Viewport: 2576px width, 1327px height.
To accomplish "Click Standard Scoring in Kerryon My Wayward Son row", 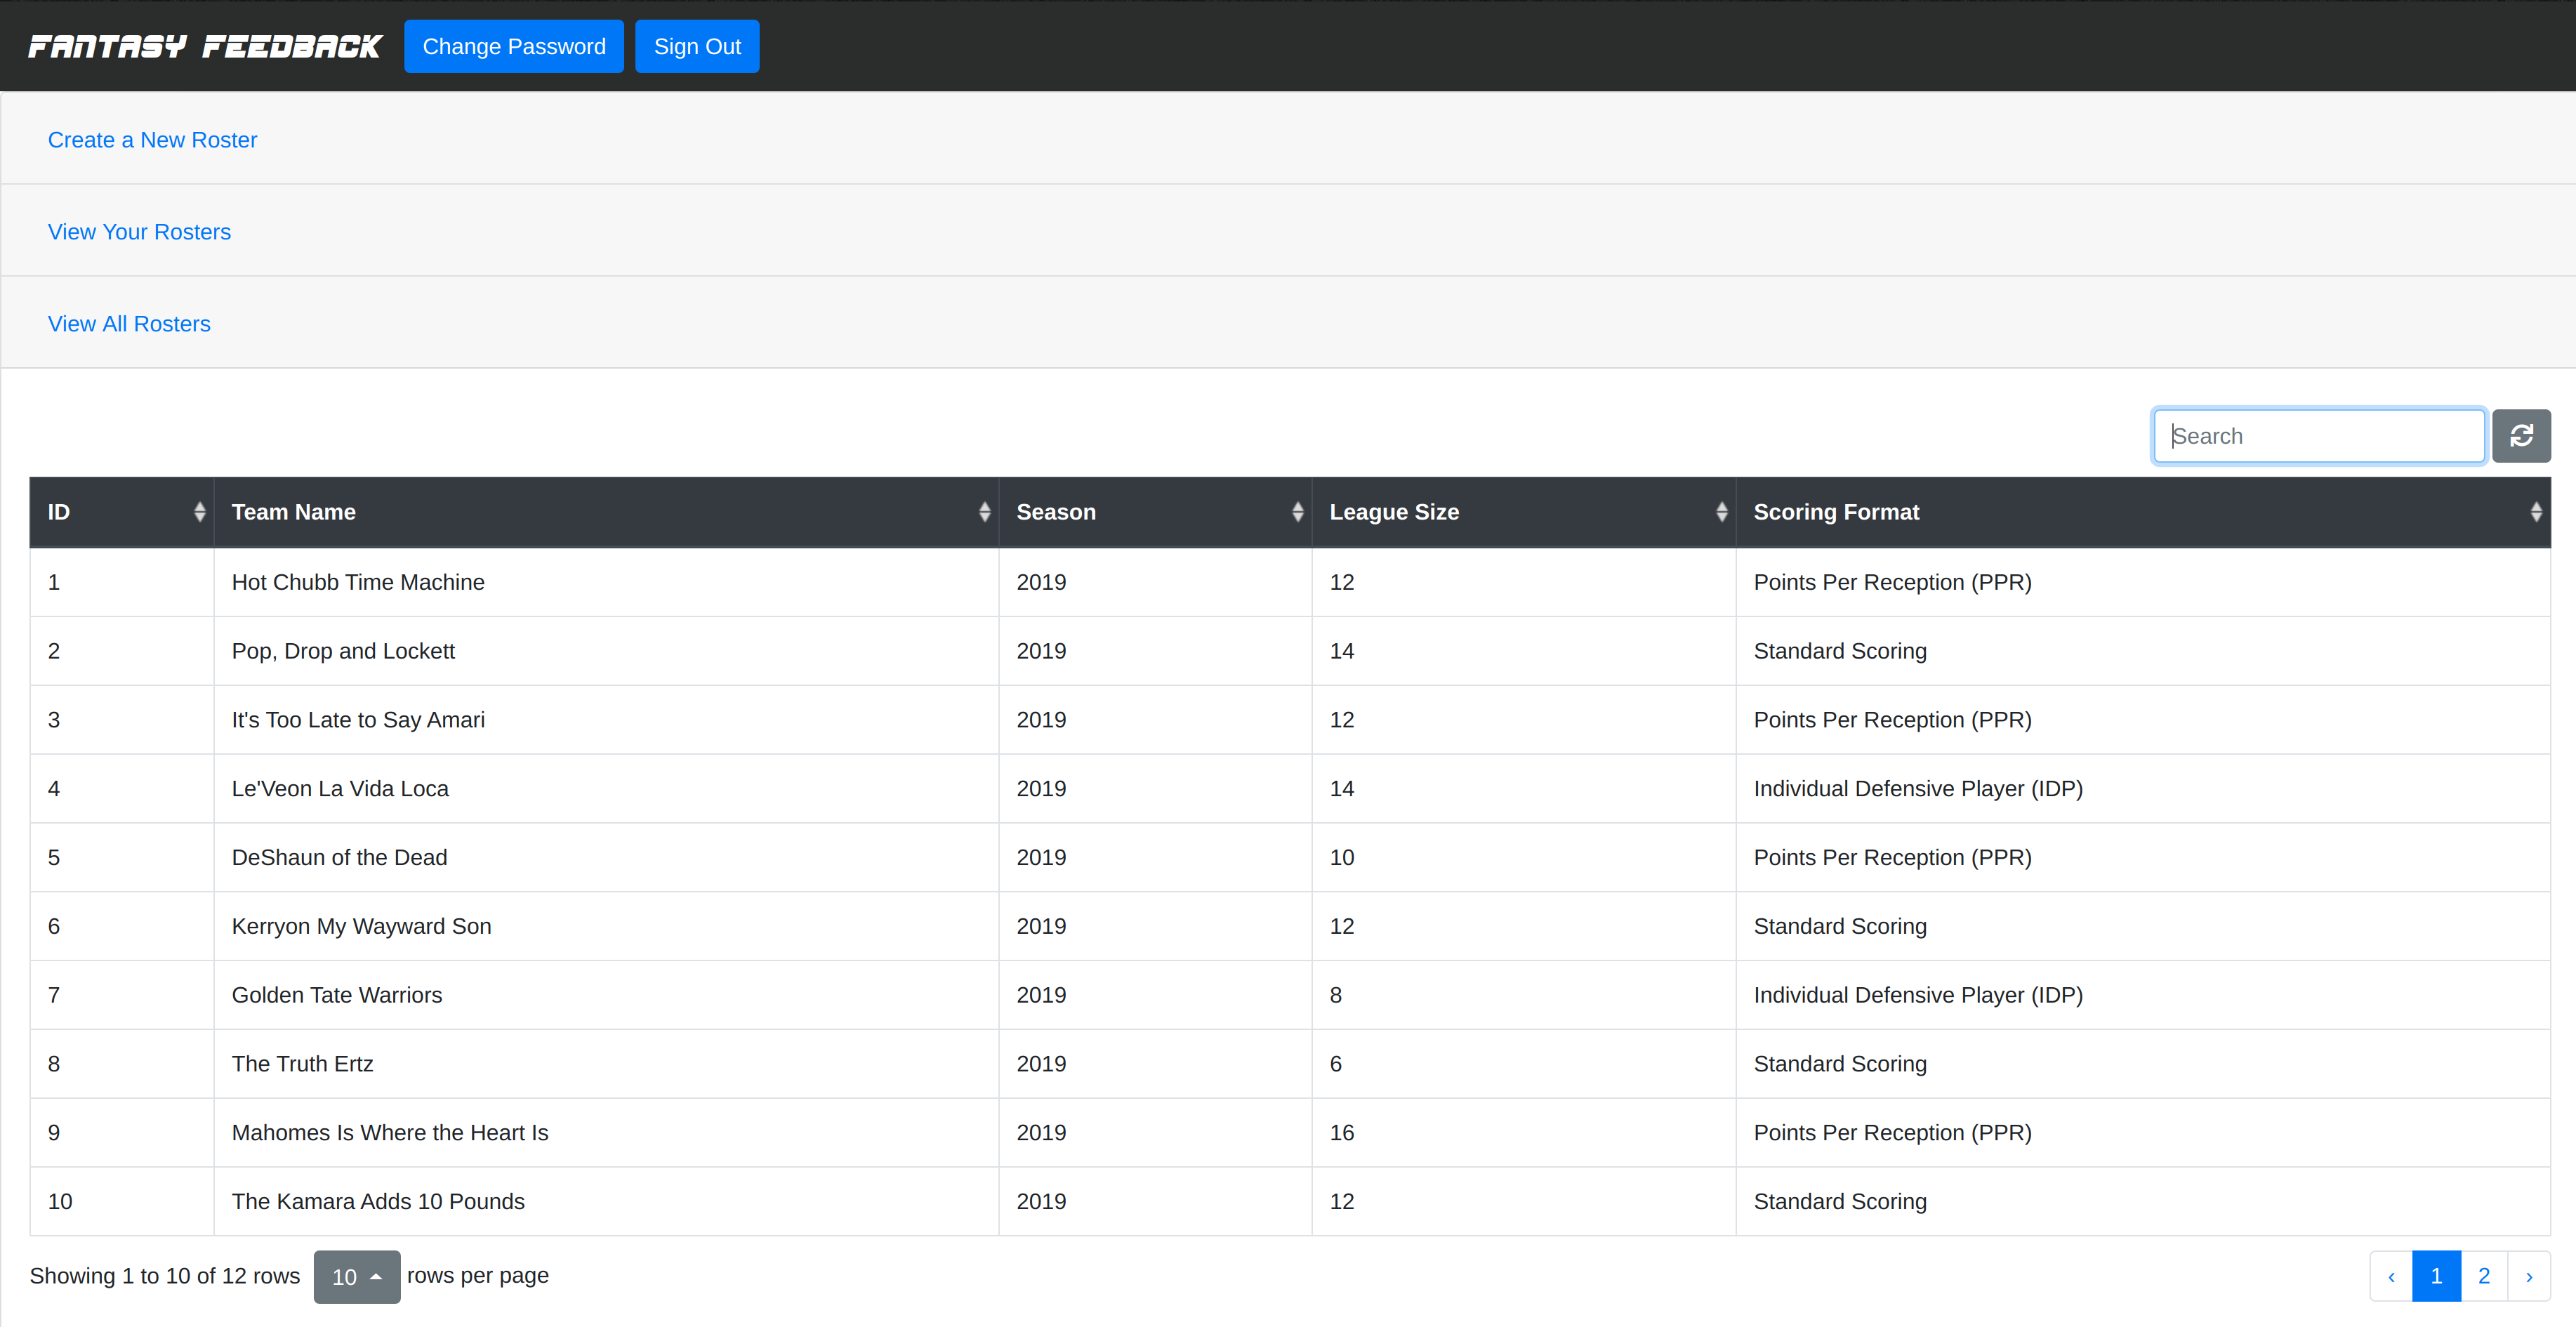I will coord(1840,926).
